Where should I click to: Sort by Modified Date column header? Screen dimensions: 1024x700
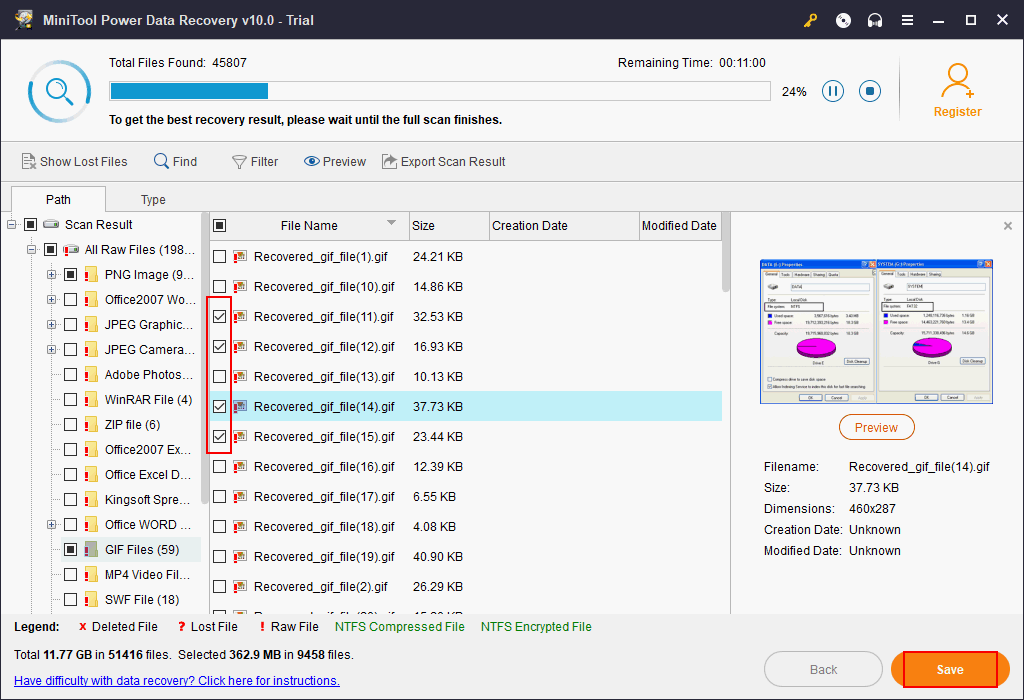pos(680,225)
